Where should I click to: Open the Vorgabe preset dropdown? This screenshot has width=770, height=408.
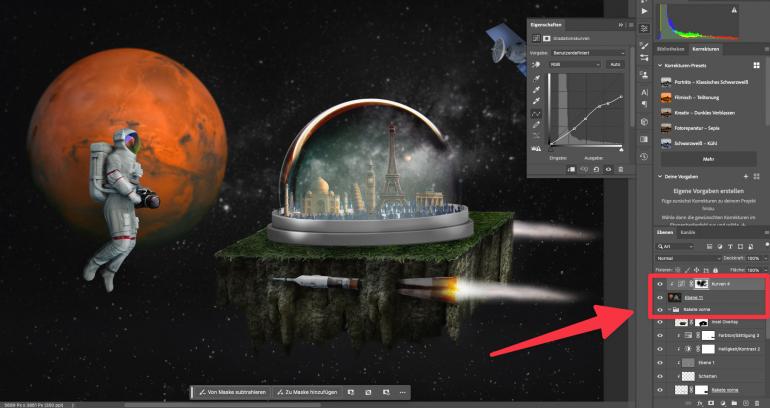[x=589, y=53]
